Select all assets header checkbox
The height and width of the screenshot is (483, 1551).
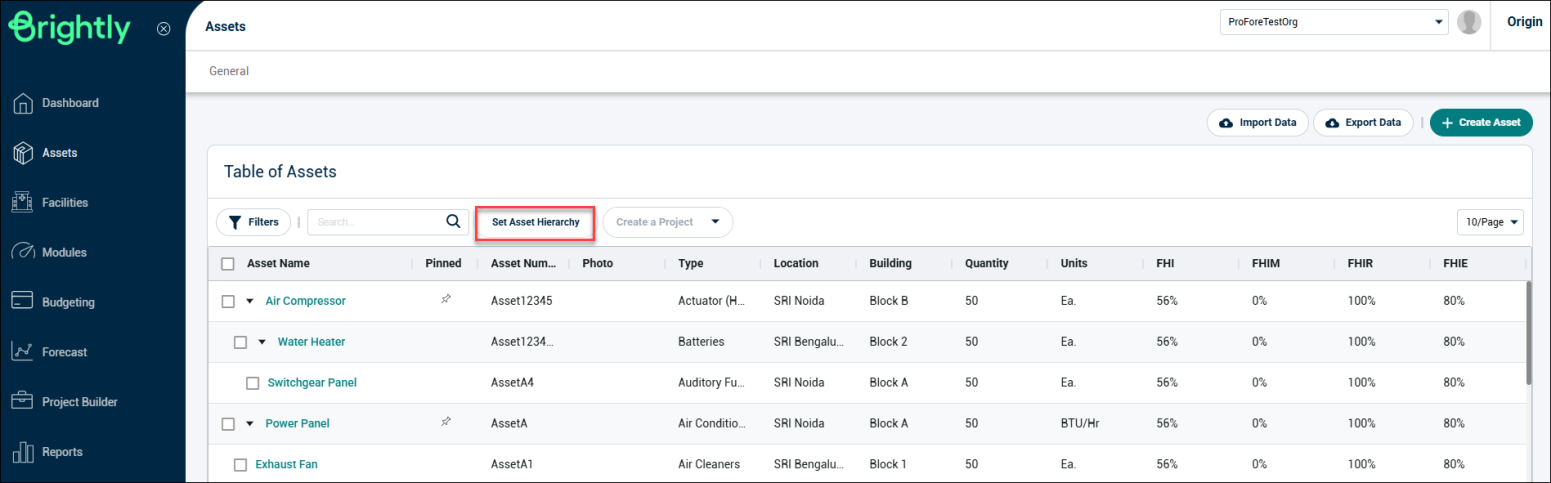click(228, 264)
